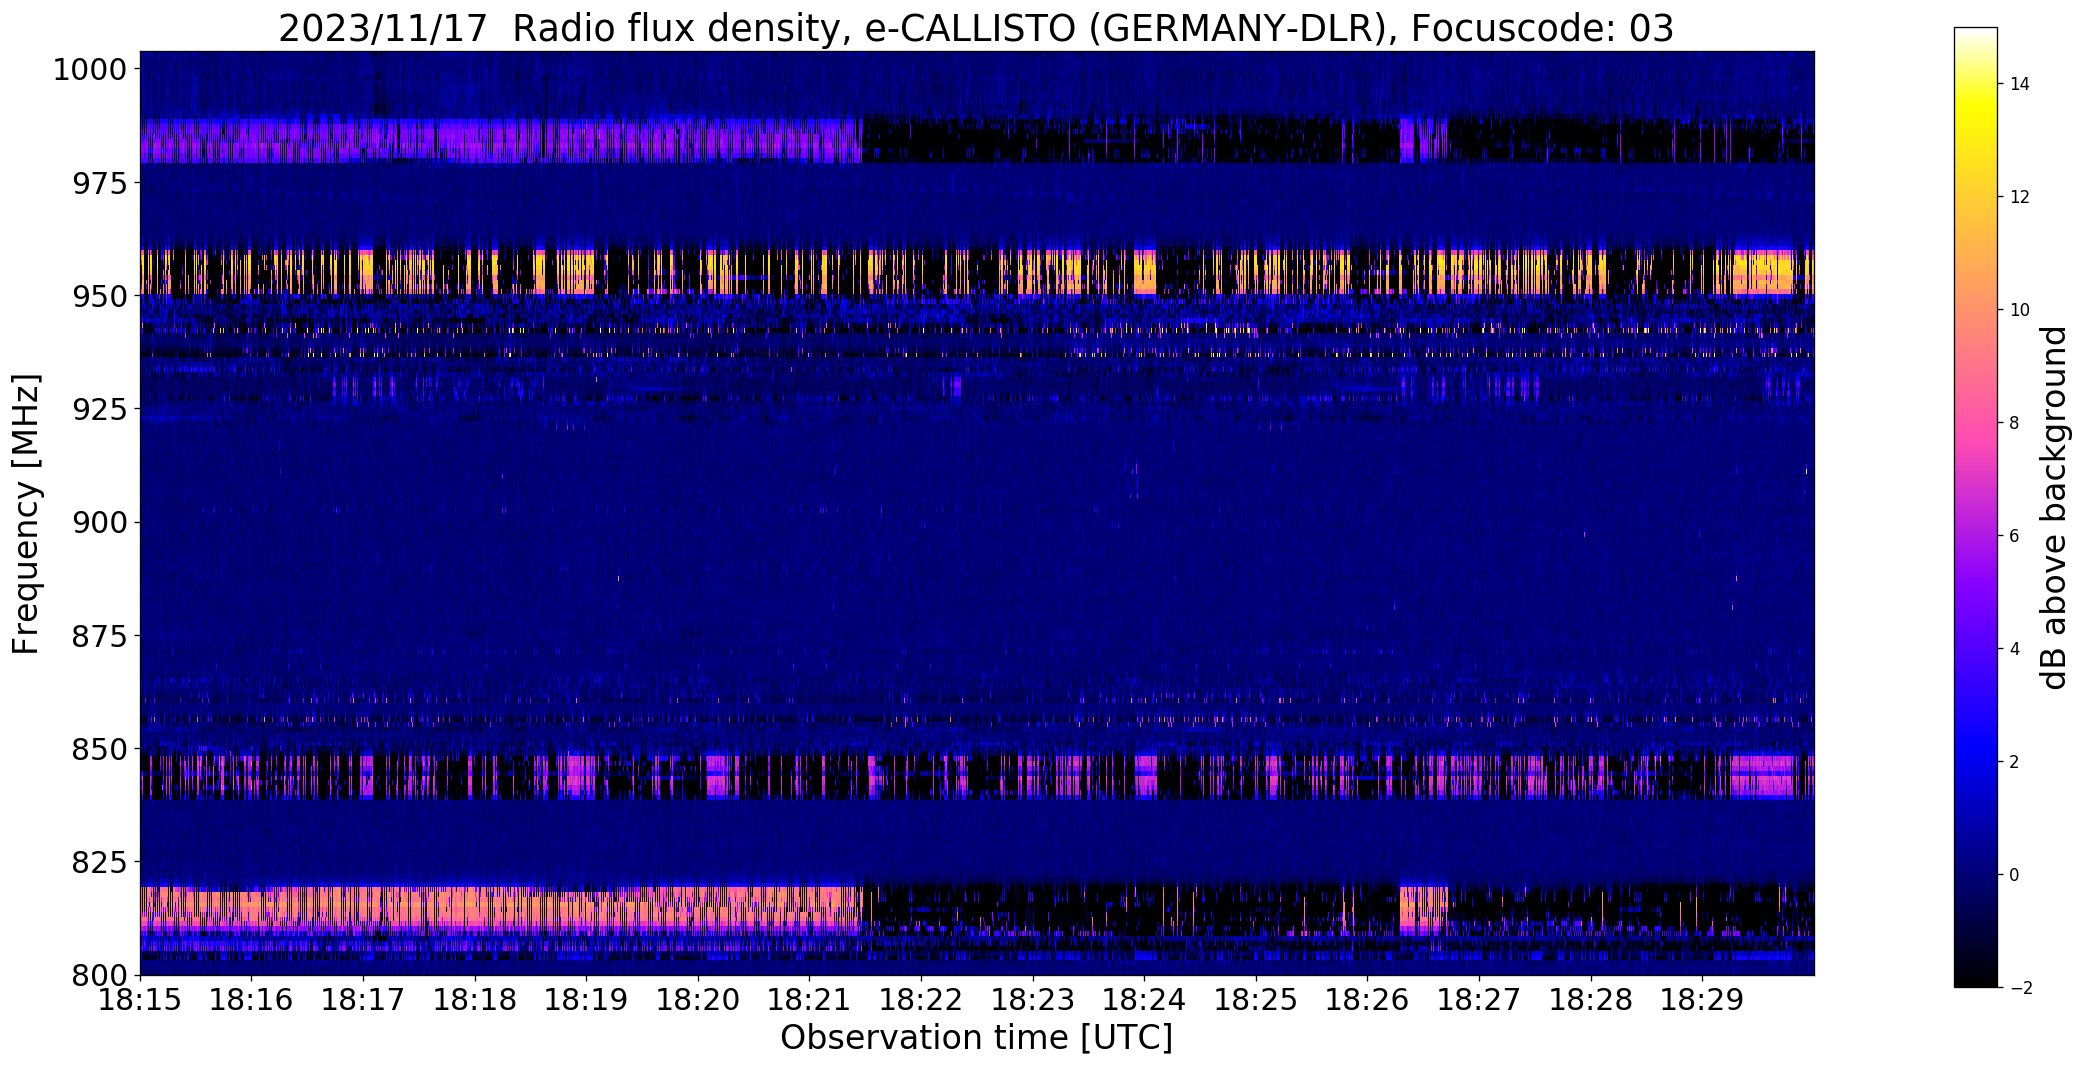The height and width of the screenshot is (1067, 2085).
Task: Click the 1000 frequency tick label
Action: [90, 70]
